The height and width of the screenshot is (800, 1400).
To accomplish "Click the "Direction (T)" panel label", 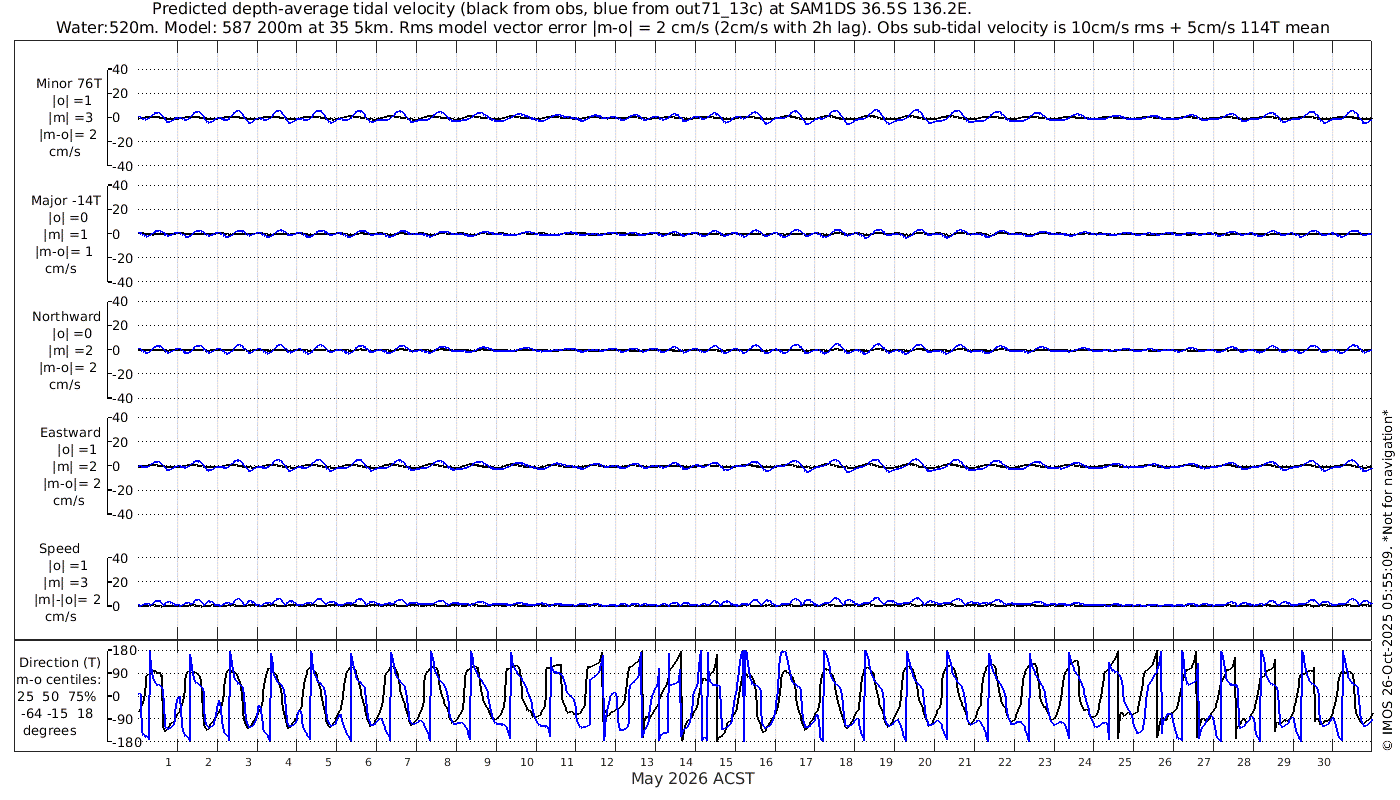I will coord(60,662).
